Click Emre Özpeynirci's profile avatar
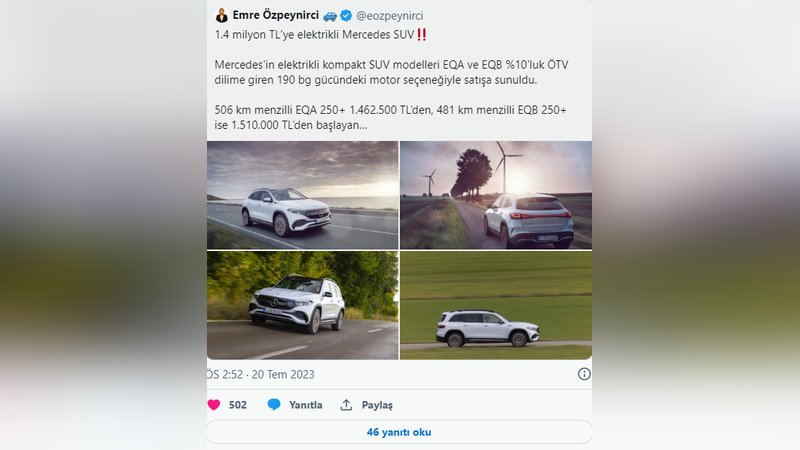This screenshot has height=450, width=800. click(x=221, y=15)
